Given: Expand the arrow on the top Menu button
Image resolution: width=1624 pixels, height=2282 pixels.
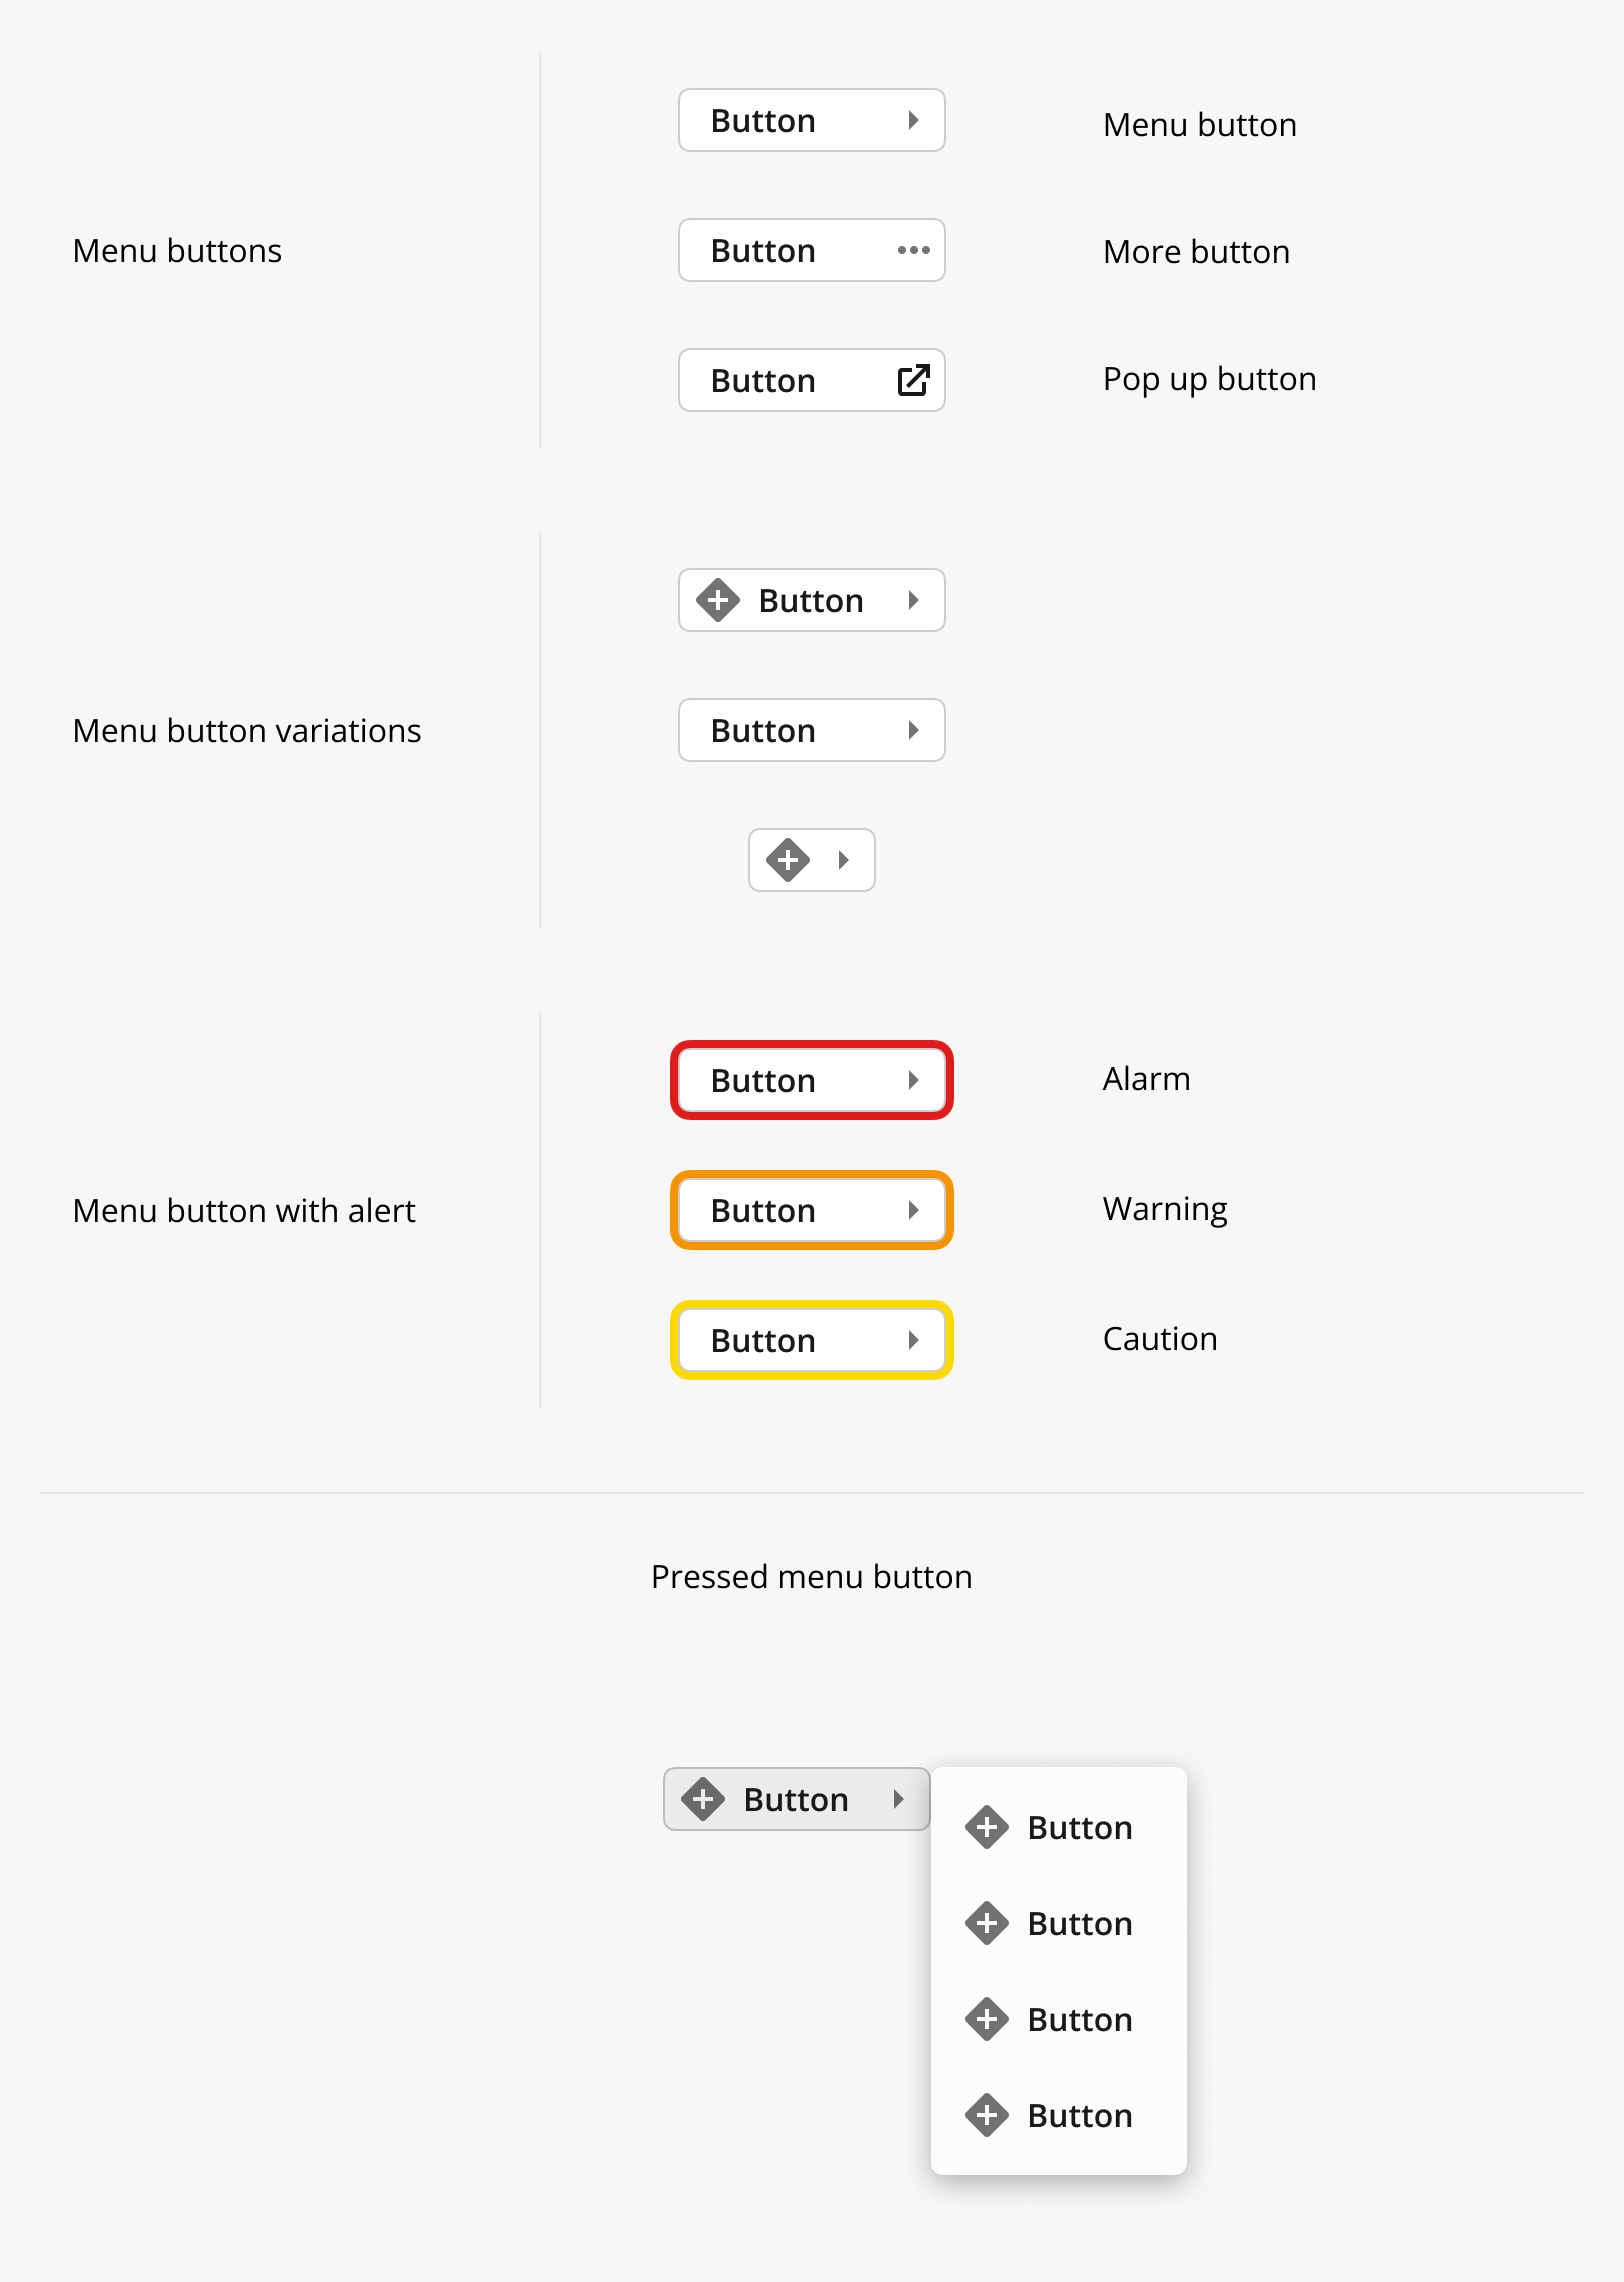Looking at the screenshot, I should coord(913,120).
